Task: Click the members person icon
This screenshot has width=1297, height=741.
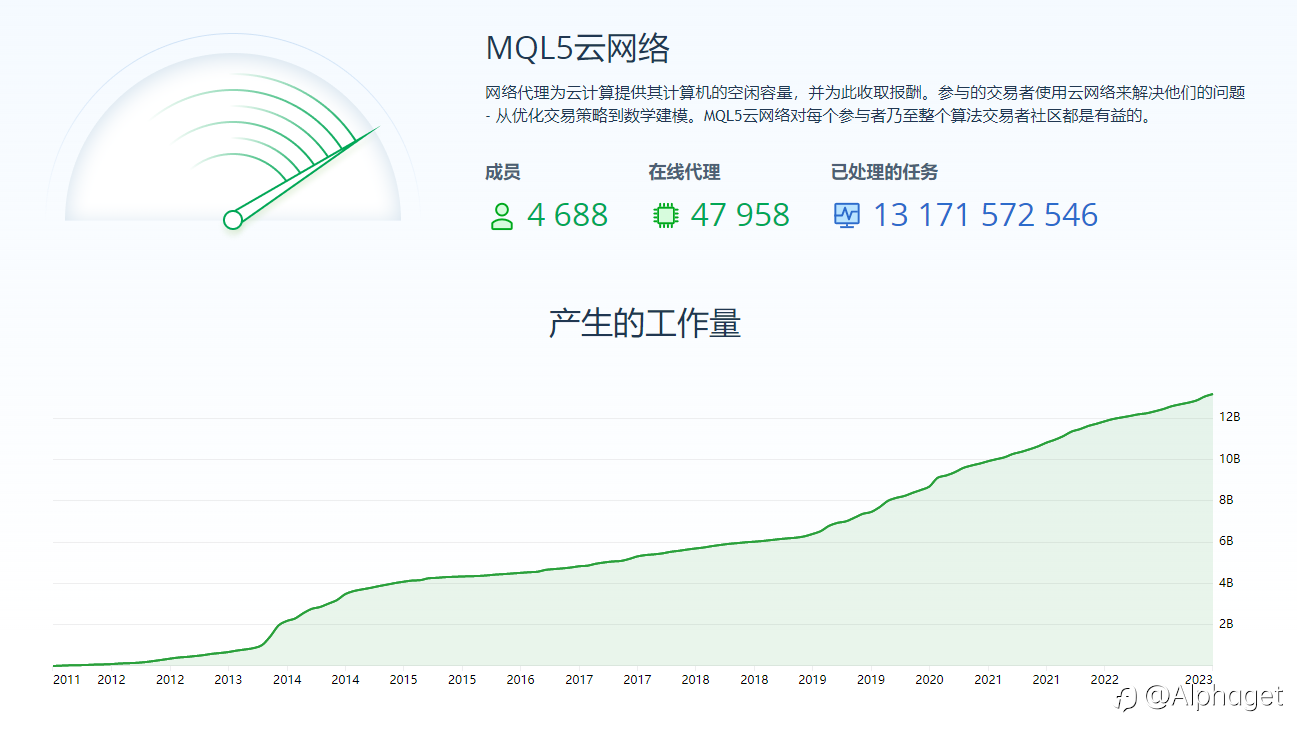Action: coord(502,216)
